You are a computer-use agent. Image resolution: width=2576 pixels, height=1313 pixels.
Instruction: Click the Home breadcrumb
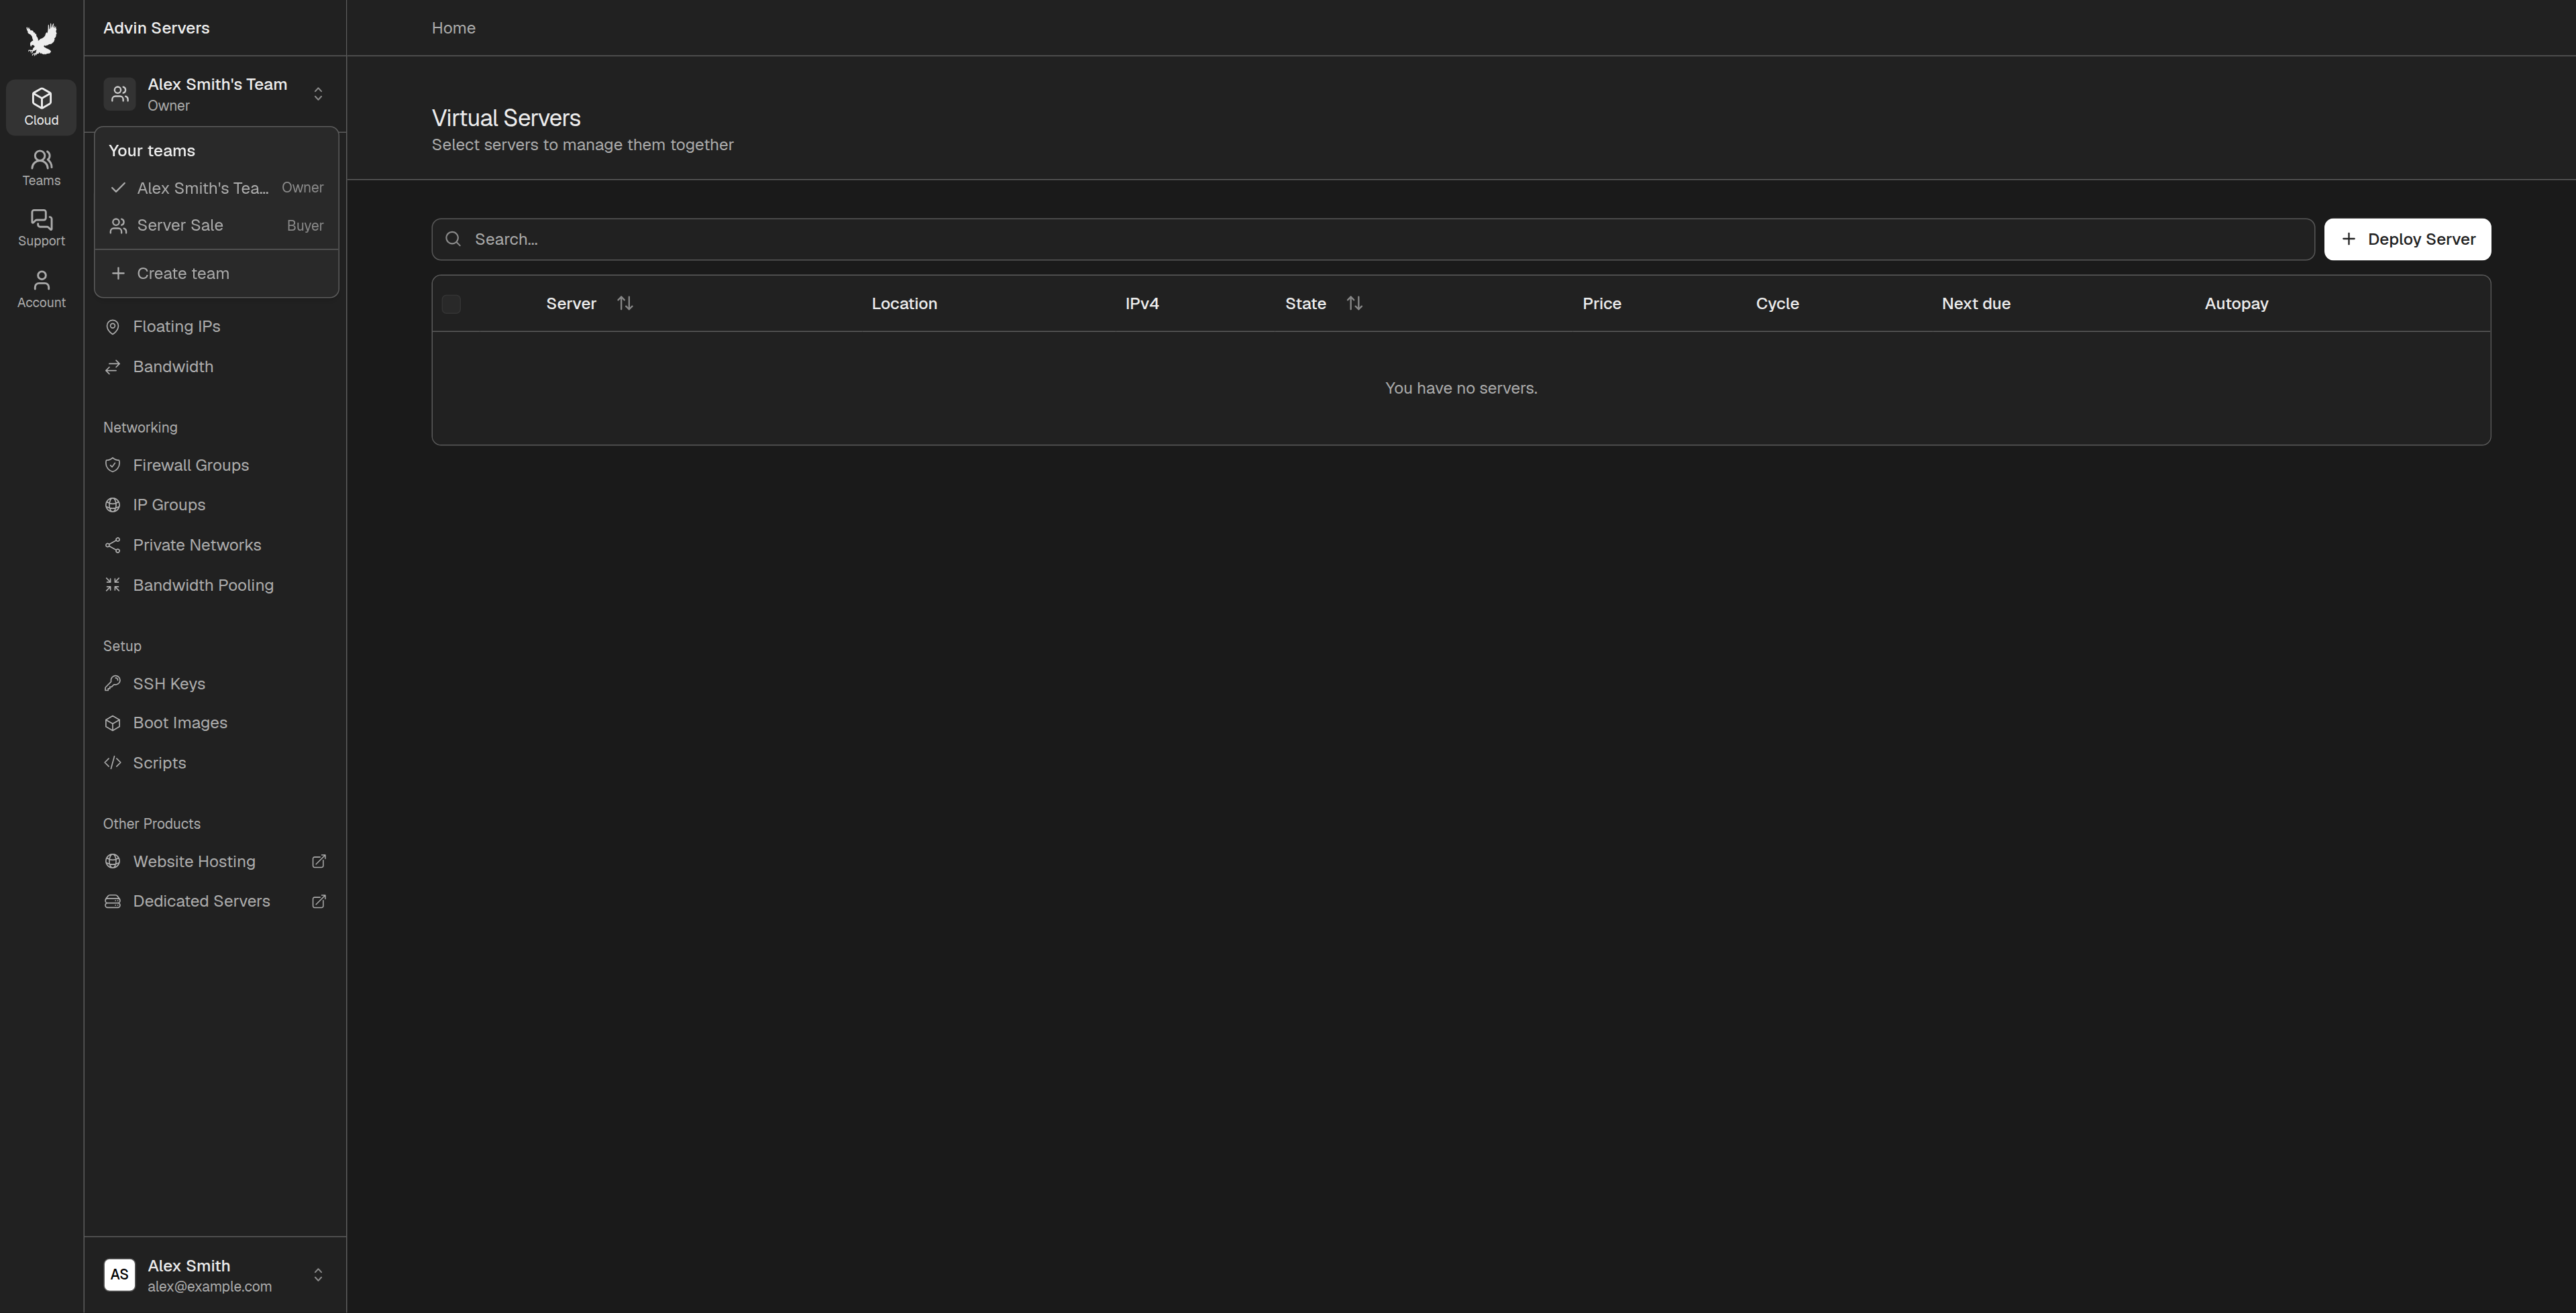453,28
